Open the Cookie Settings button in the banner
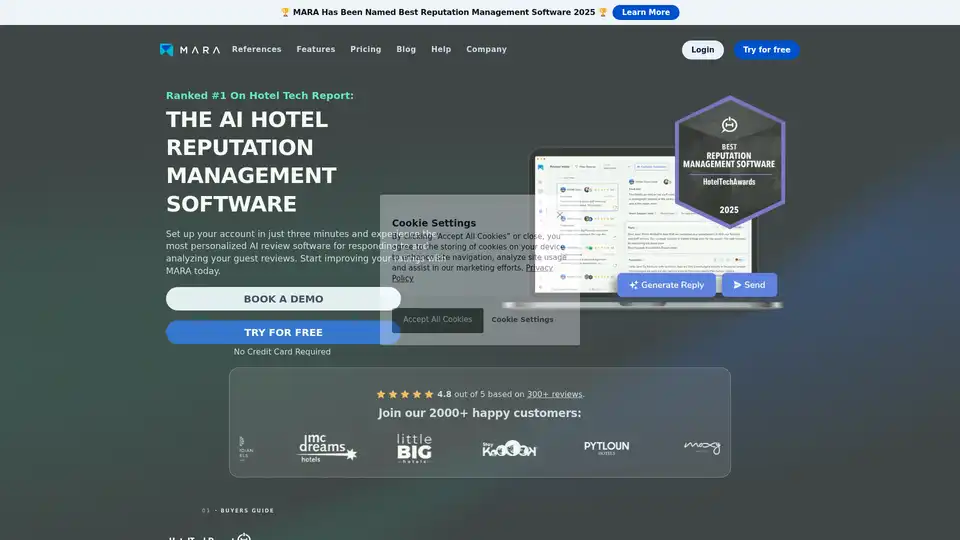The width and height of the screenshot is (960, 540). click(x=522, y=320)
